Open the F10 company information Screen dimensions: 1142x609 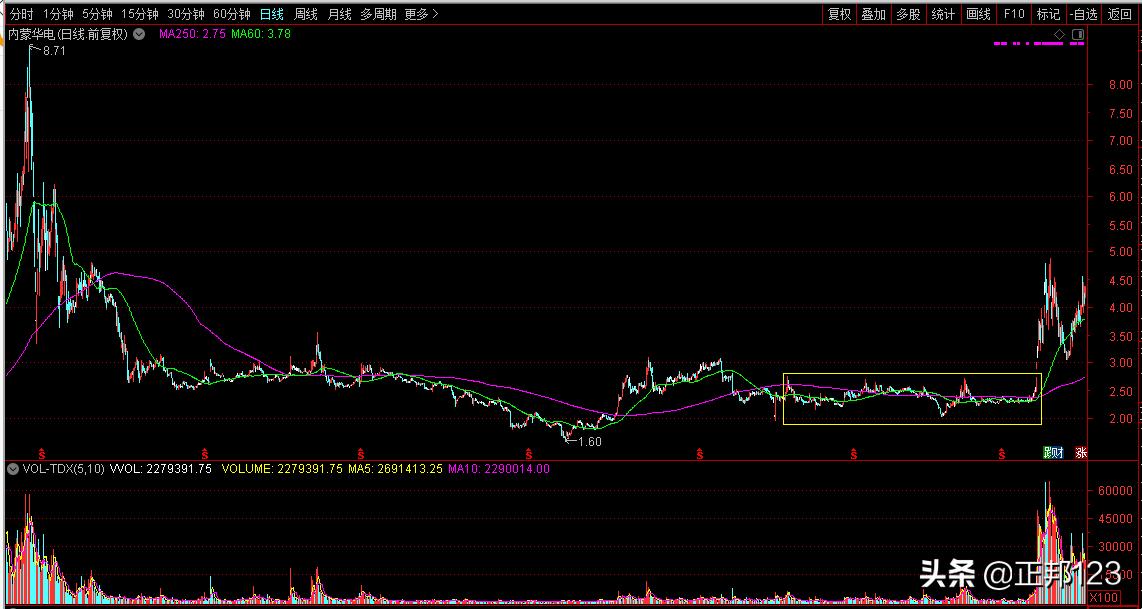click(x=1013, y=14)
